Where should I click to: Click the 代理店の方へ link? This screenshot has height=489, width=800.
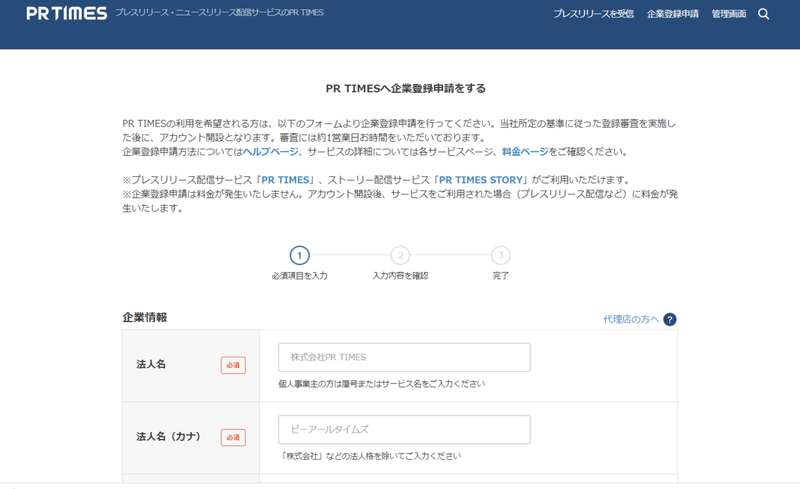tap(631, 320)
